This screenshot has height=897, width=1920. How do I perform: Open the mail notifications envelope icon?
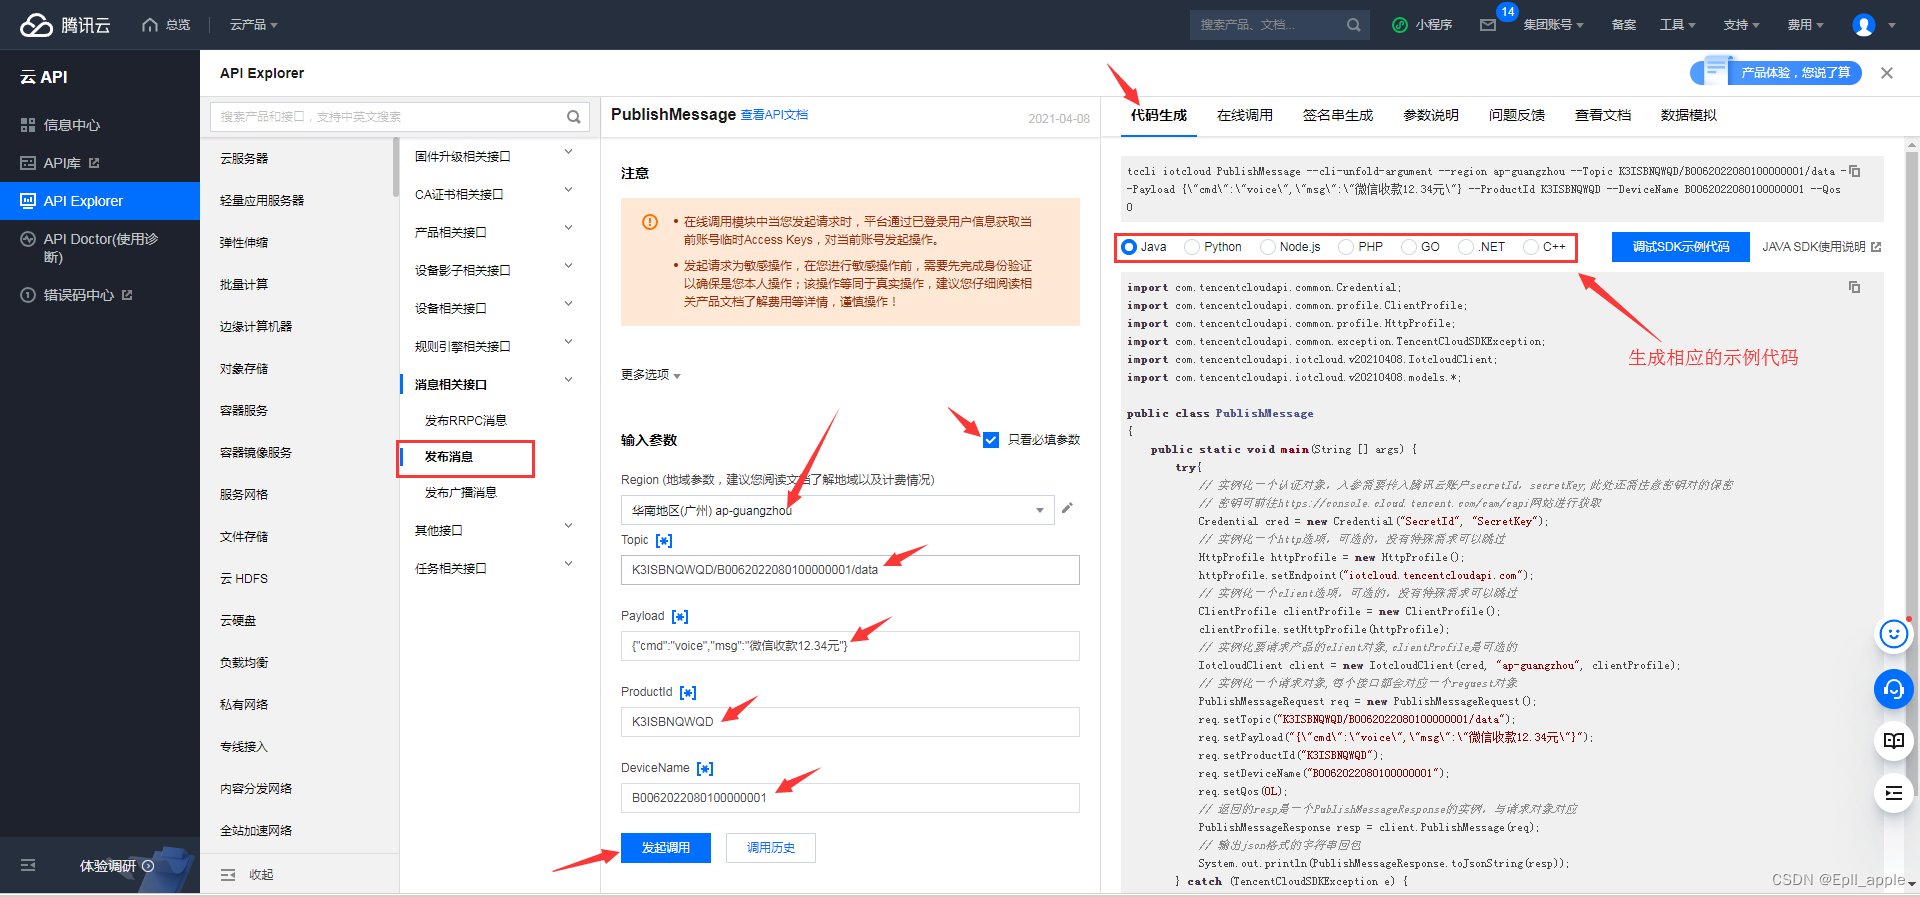click(x=1488, y=25)
